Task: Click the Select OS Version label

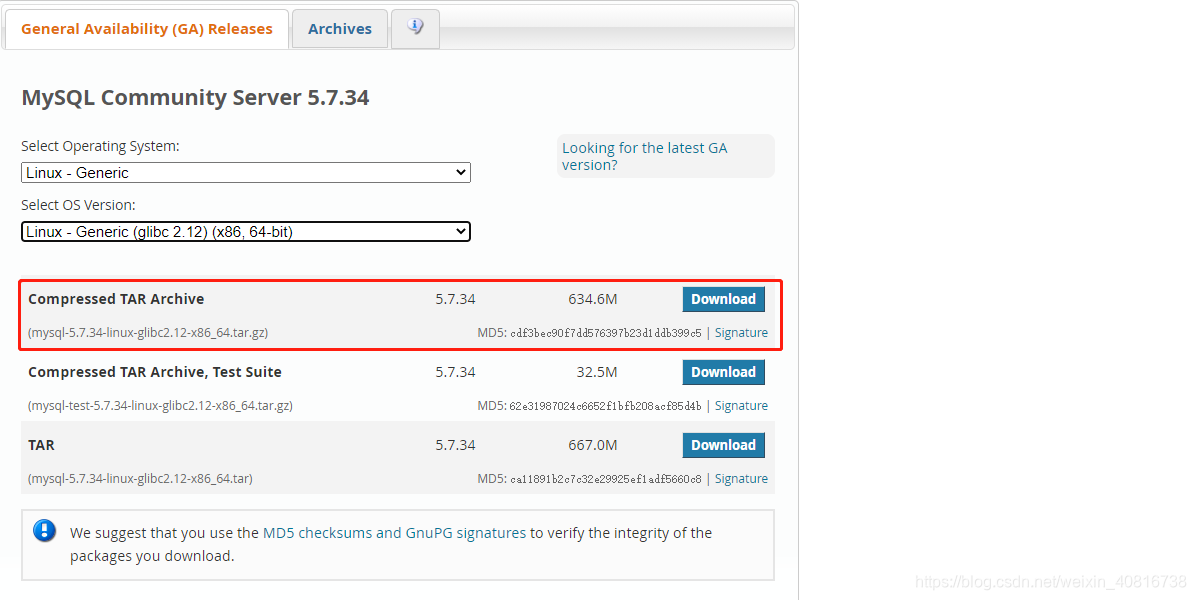Action: coord(78,205)
